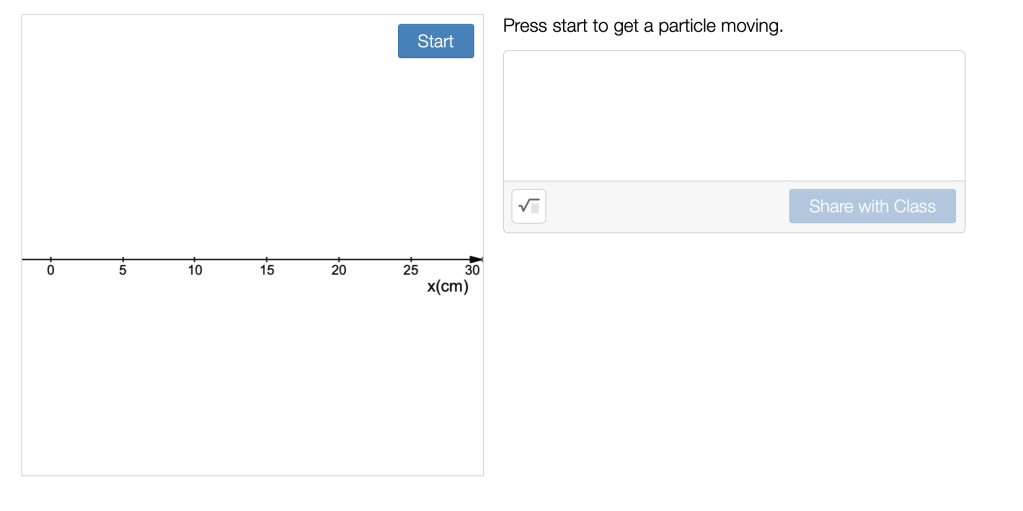The image size is (1023, 511).
Task: Select the 25 cm tick mark
Action: pos(411,260)
